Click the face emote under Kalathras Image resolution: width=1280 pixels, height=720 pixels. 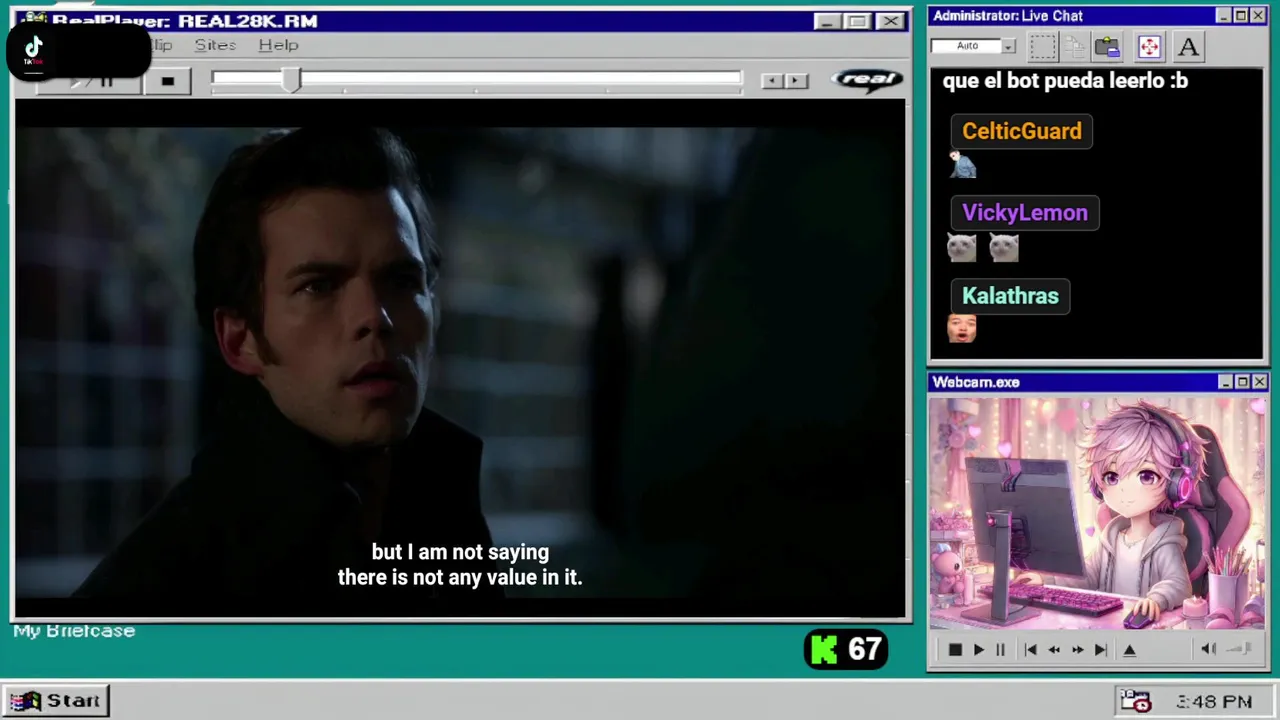tap(962, 328)
